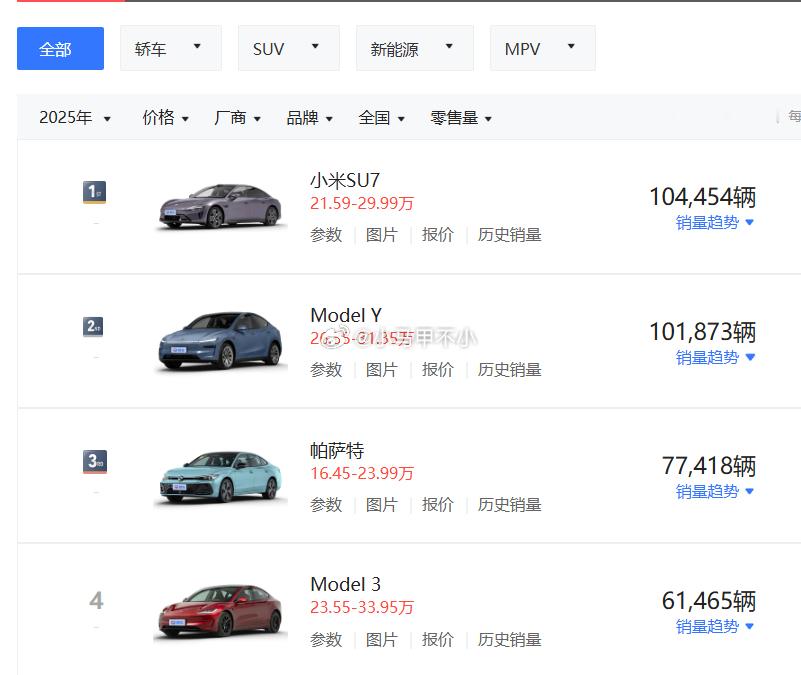Expand the 零售量 sales type filter

(461, 118)
